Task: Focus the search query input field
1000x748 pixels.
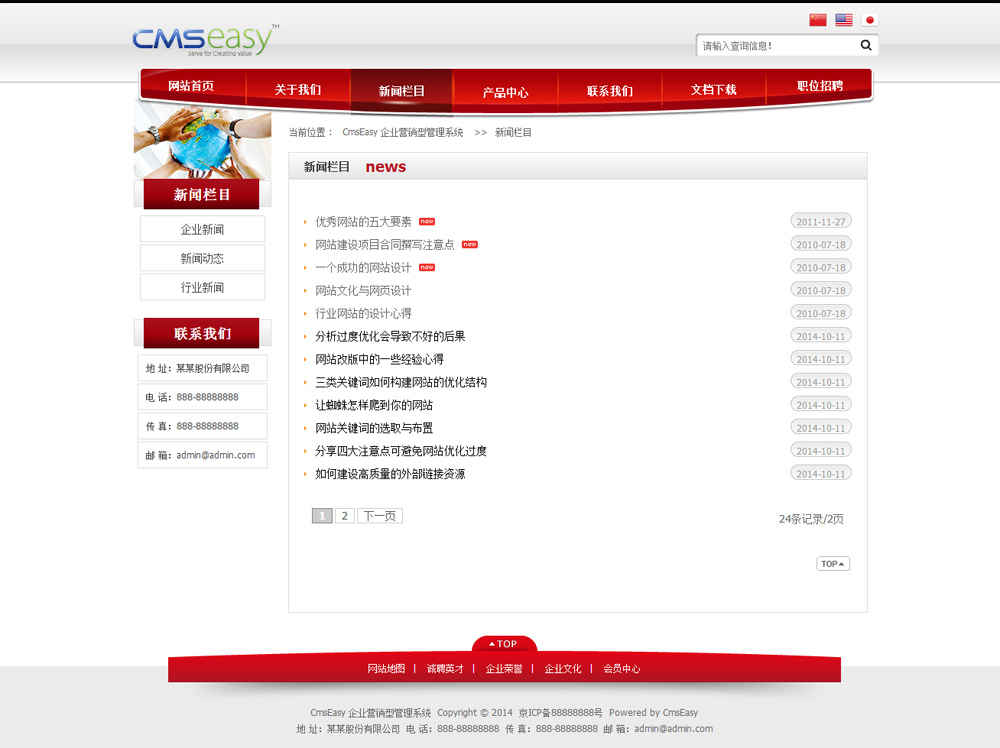Action: (x=775, y=46)
